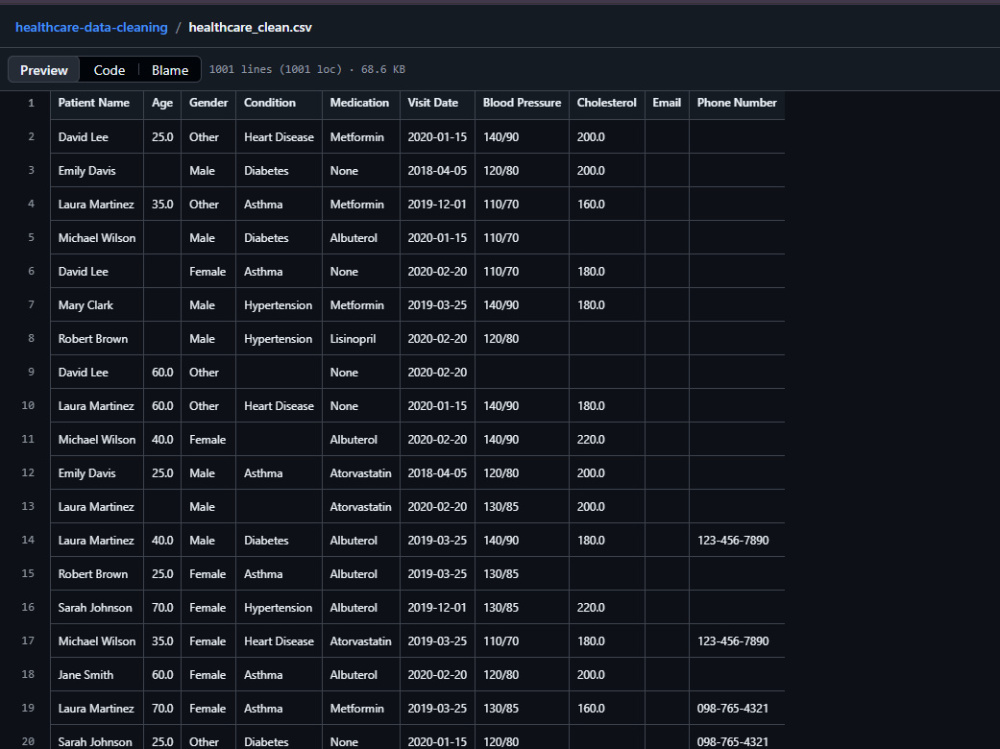This screenshot has height=749, width=1000.
Task: Click visit date '2018-04-05' in row 3
Action: (437, 171)
